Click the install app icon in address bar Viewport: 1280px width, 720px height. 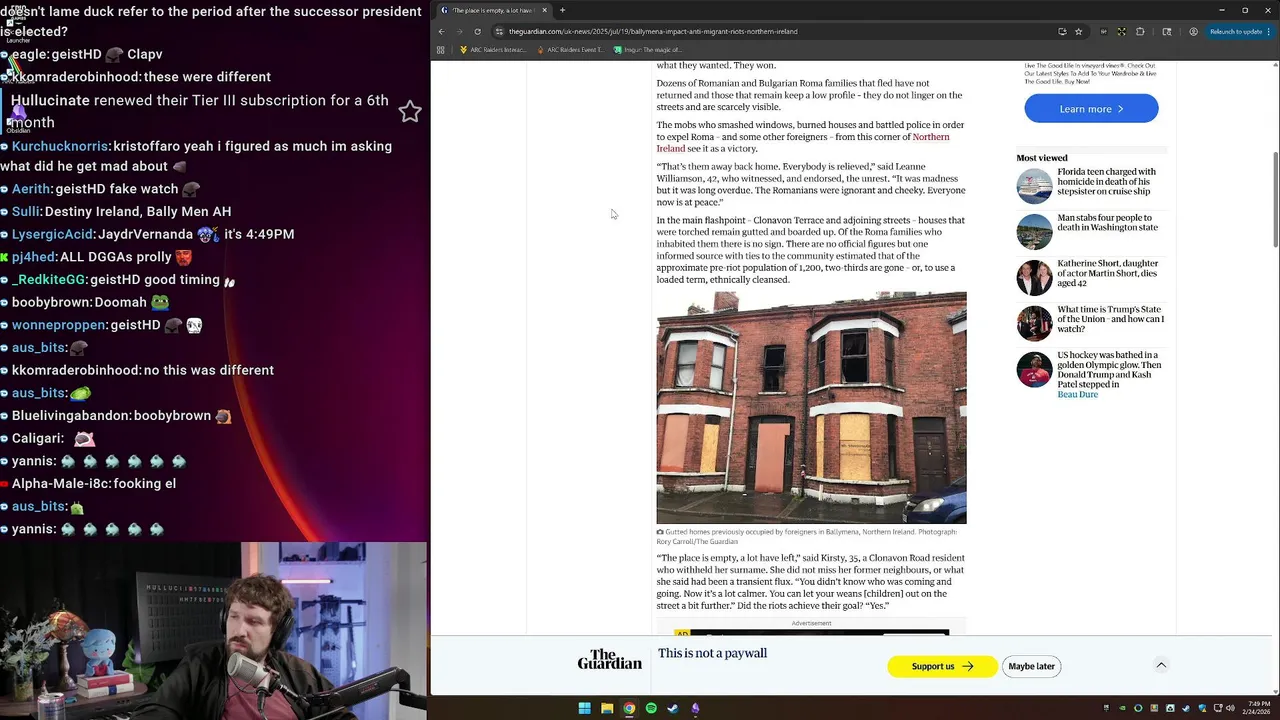[x=1062, y=31]
